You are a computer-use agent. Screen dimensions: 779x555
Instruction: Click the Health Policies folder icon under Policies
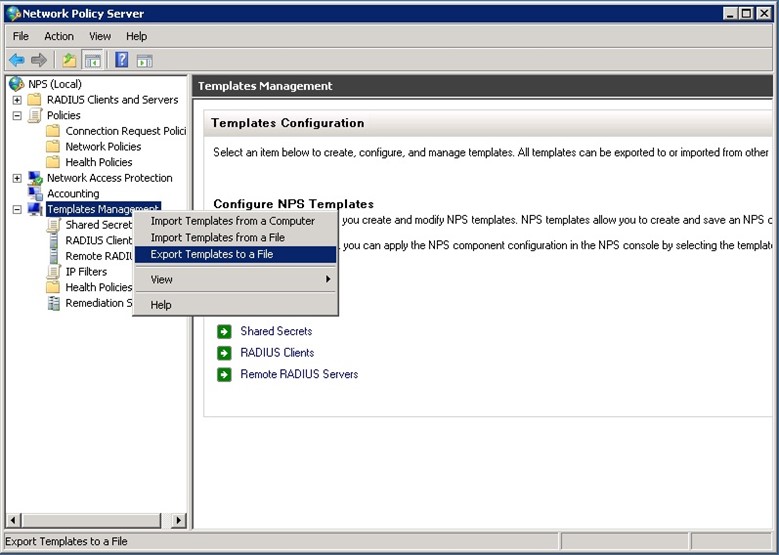coord(53,162)
